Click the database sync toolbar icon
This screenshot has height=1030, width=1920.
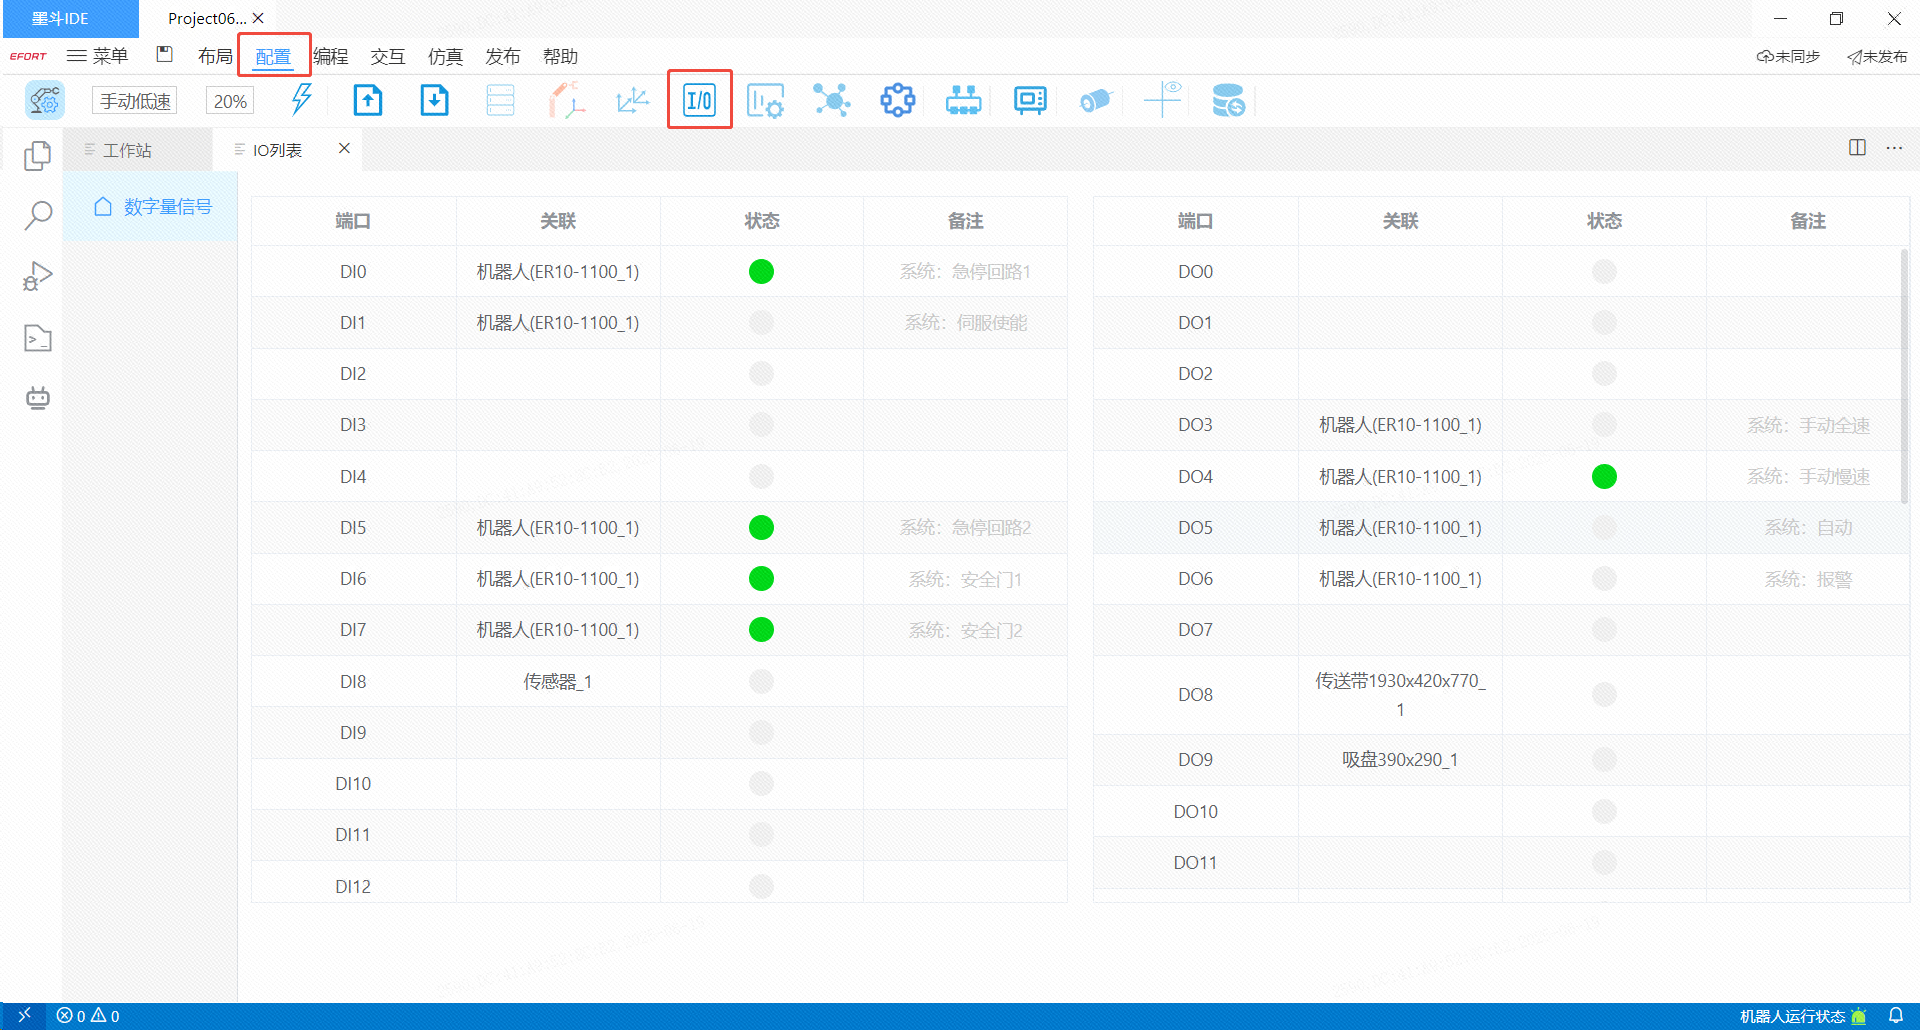pos(1228,100)
